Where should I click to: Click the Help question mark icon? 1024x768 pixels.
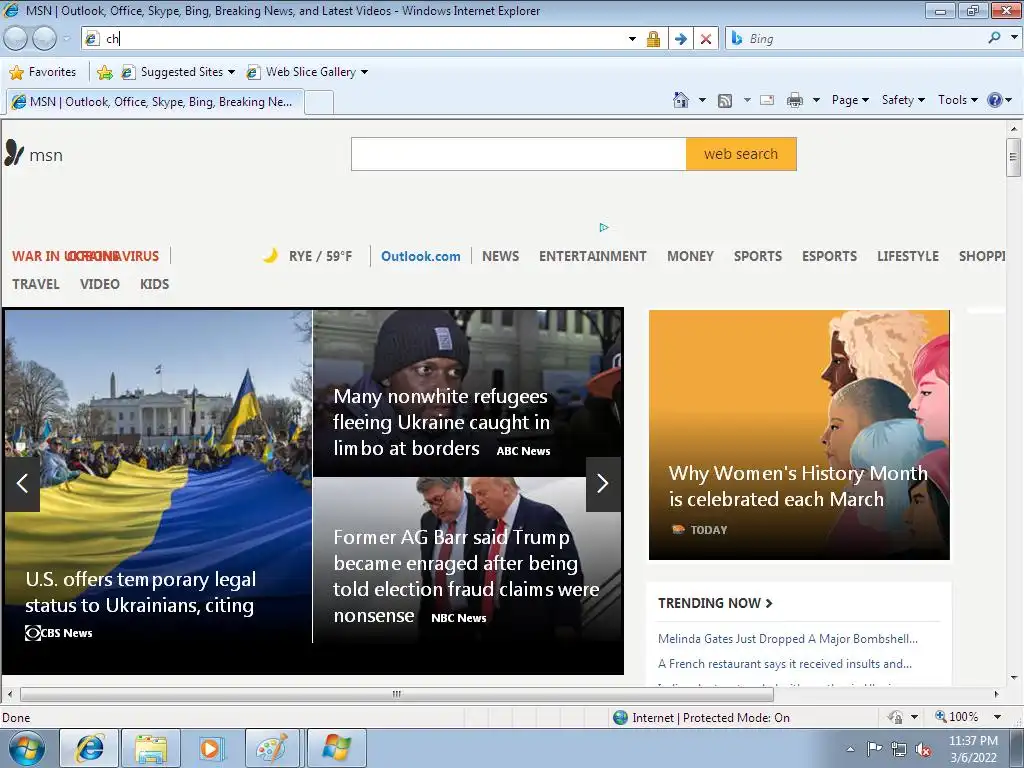coord(995,100)
